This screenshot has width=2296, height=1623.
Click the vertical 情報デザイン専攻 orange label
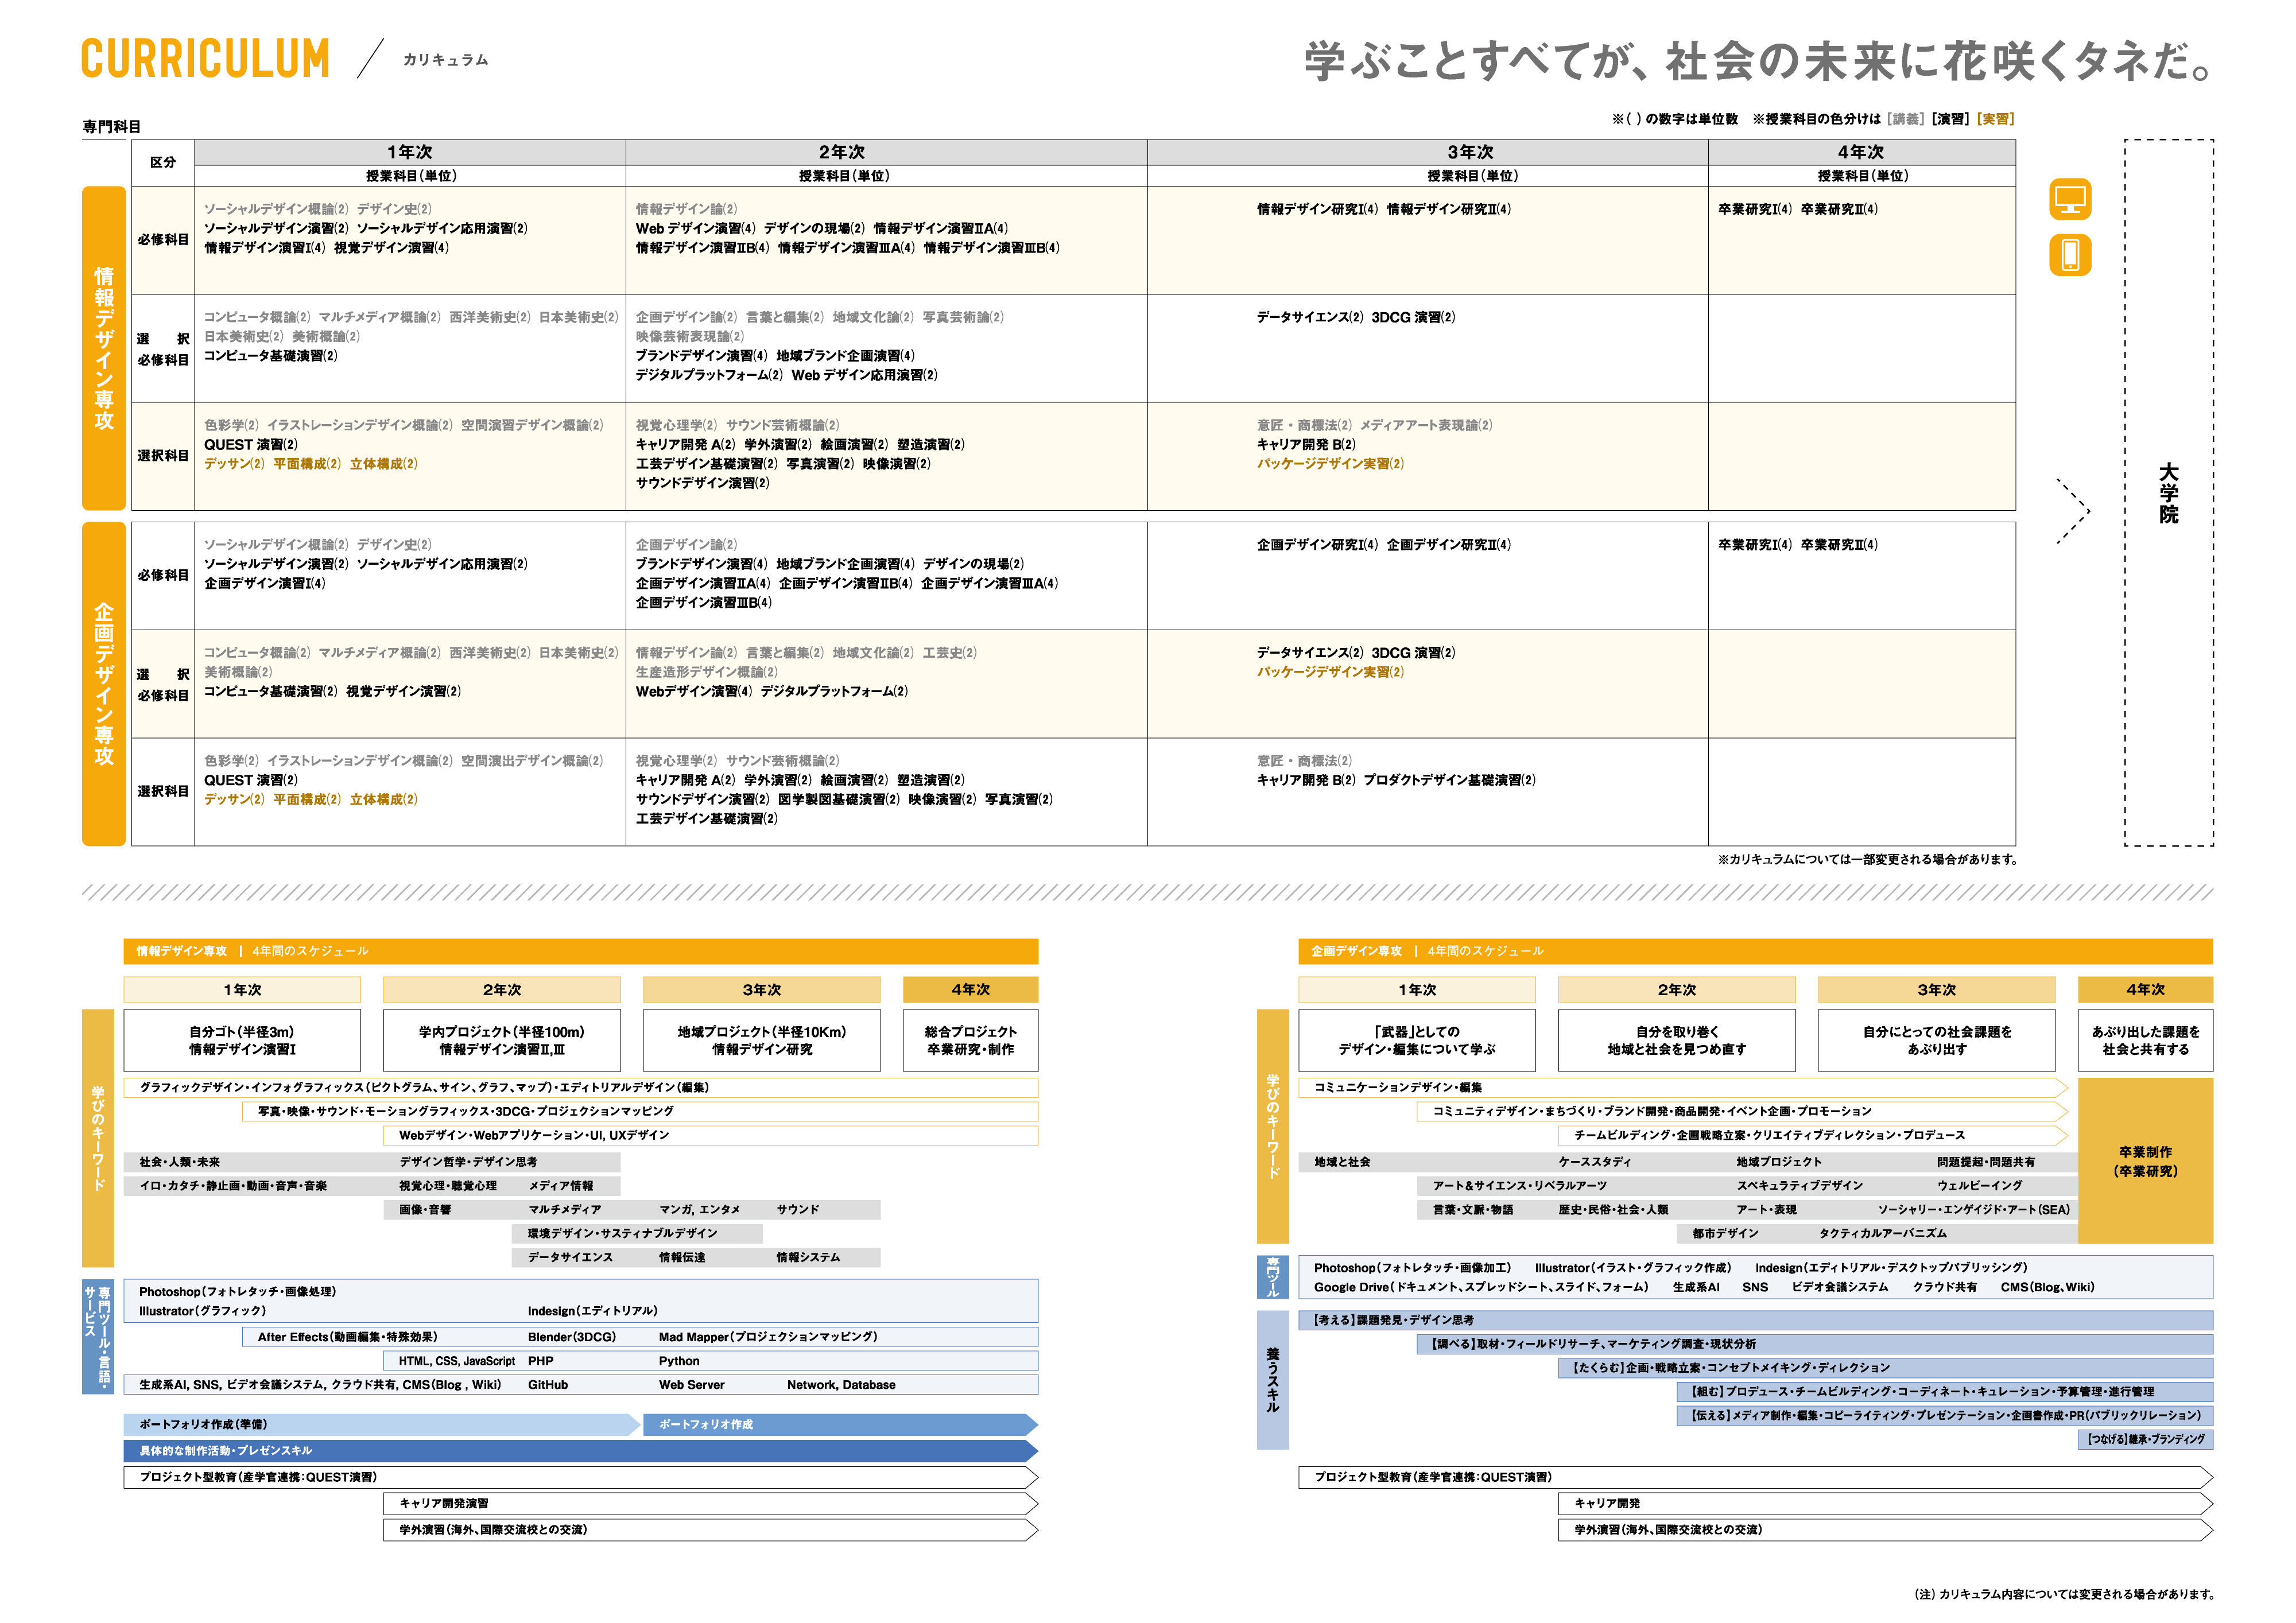click(104, 348)
